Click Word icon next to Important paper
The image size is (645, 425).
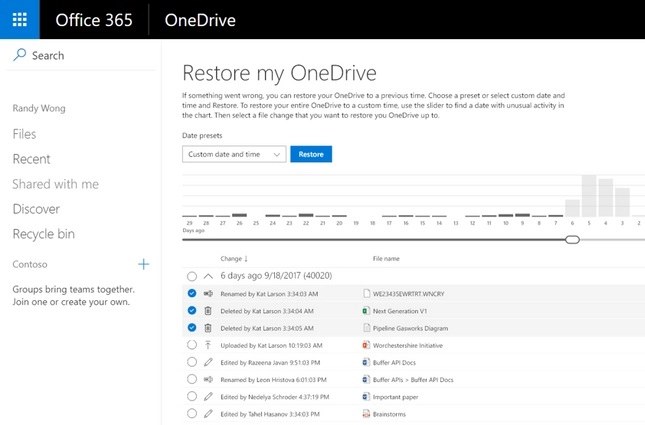(366, 396)
